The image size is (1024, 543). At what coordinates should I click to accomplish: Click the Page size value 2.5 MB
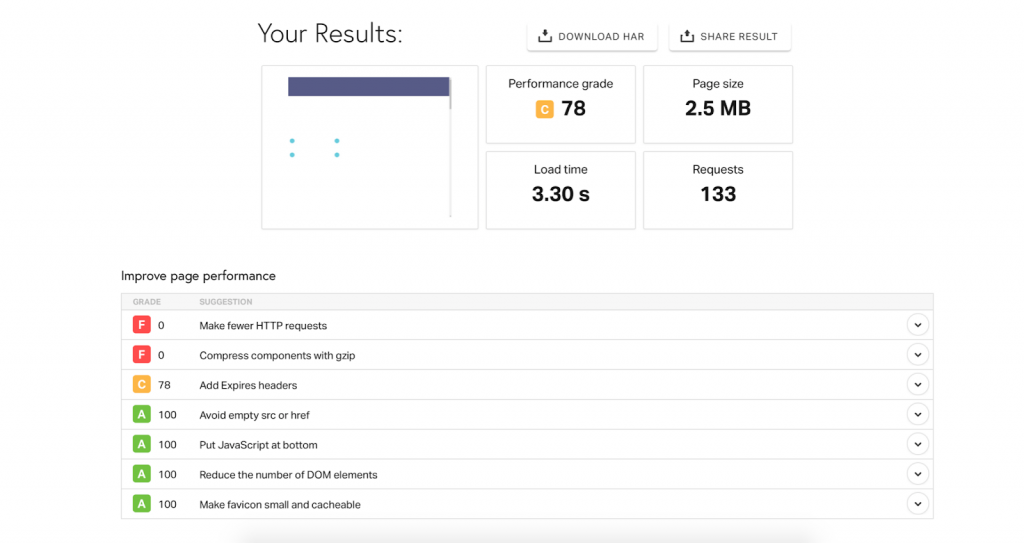(718, 108)
